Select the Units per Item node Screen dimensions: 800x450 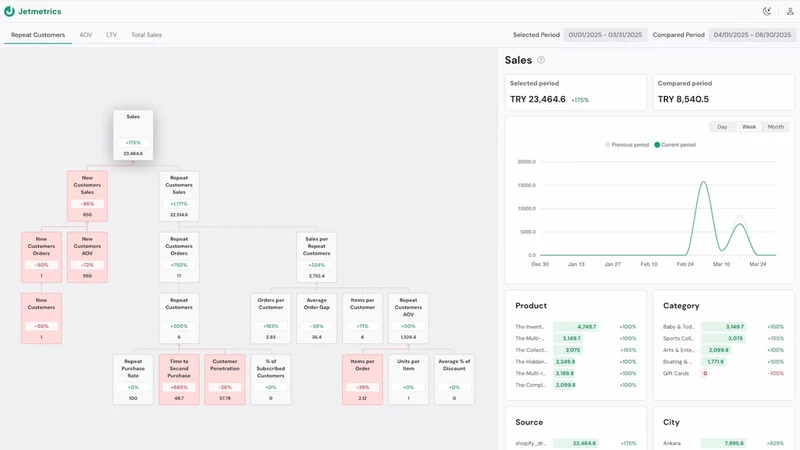point(409,380)
